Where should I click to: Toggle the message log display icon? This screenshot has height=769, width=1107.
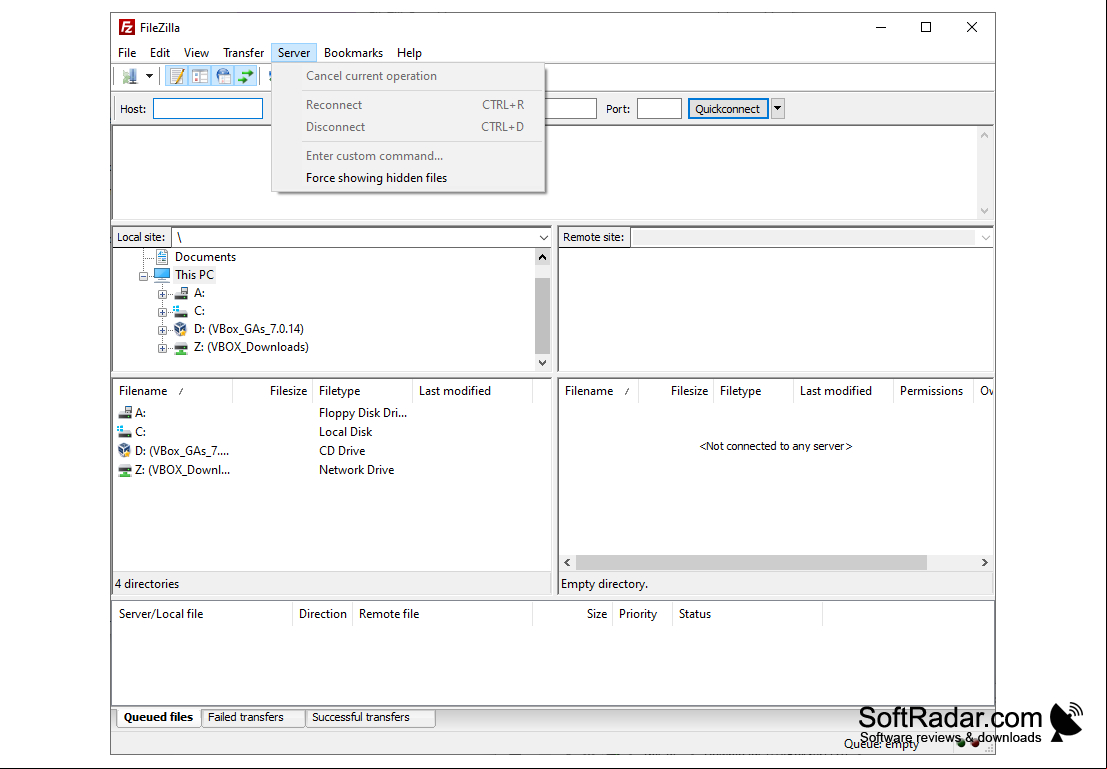click(x=177, y=76)
